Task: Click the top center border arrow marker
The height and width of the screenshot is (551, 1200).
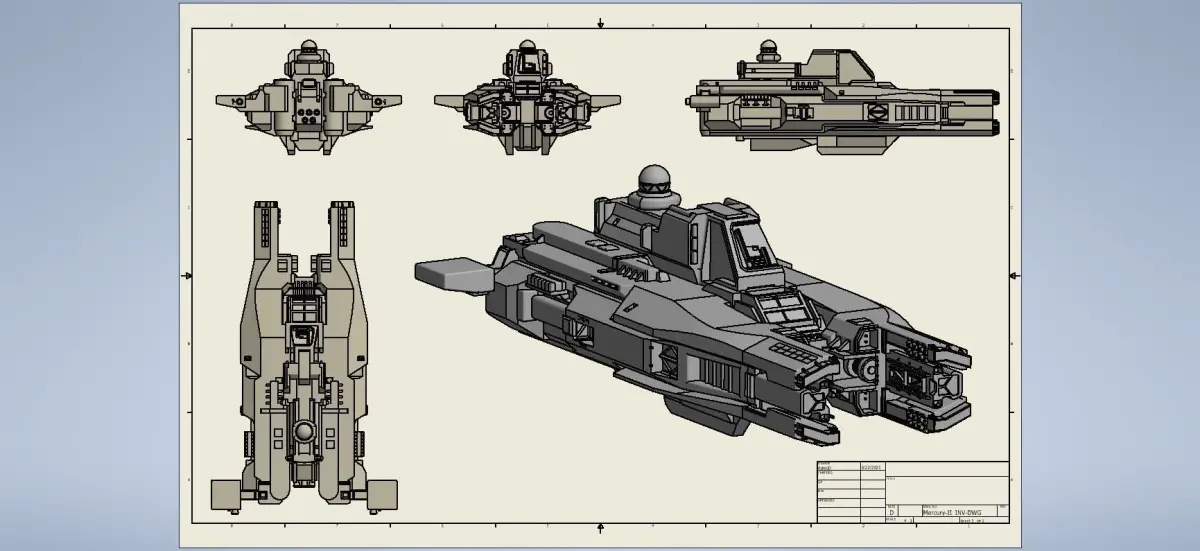Action: 600,21
